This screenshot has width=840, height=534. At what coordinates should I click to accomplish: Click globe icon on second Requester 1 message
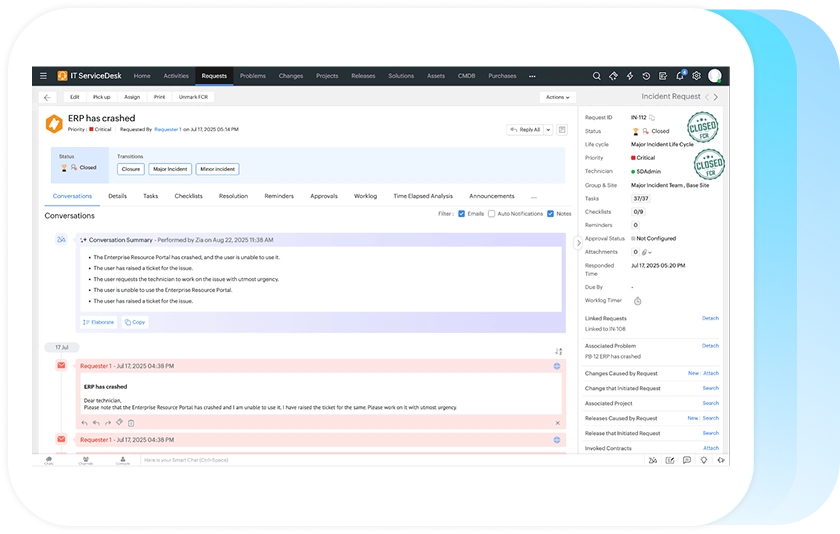pyautogui.click(x=557, y=440)
